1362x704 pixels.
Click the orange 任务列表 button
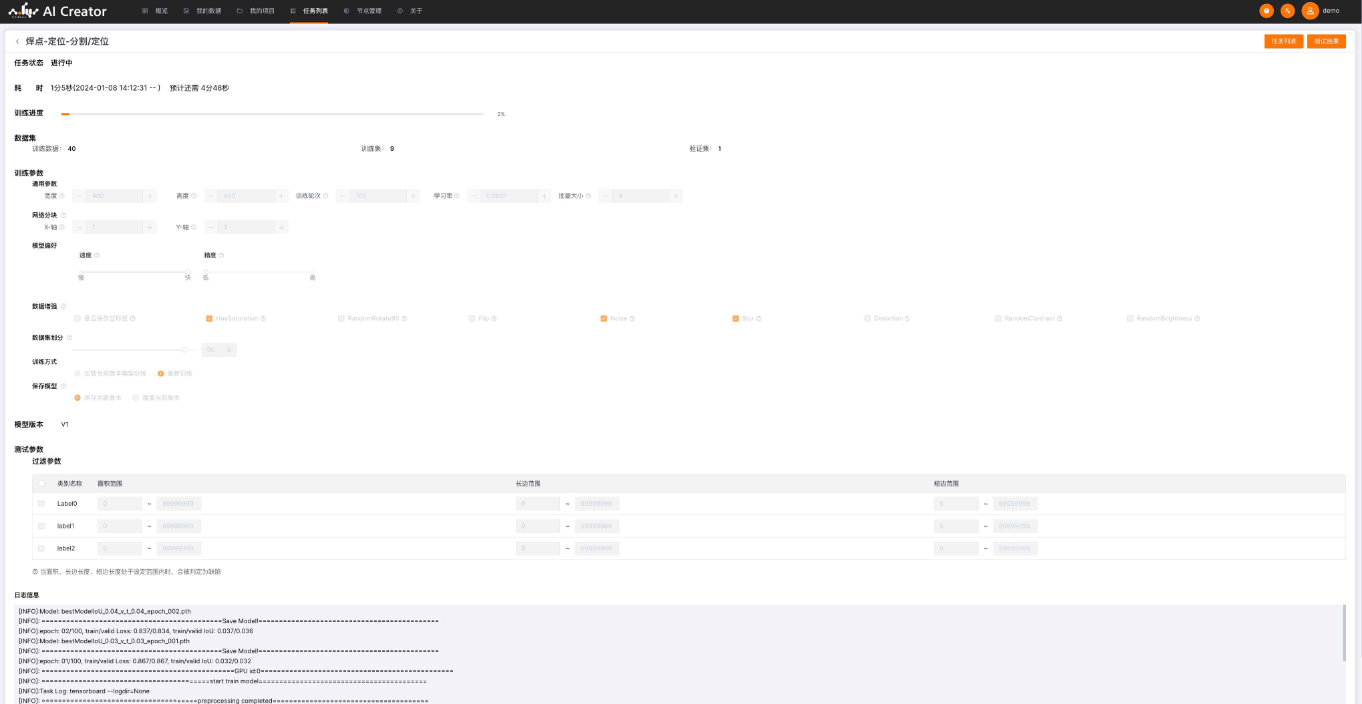tap(1284, 41)
